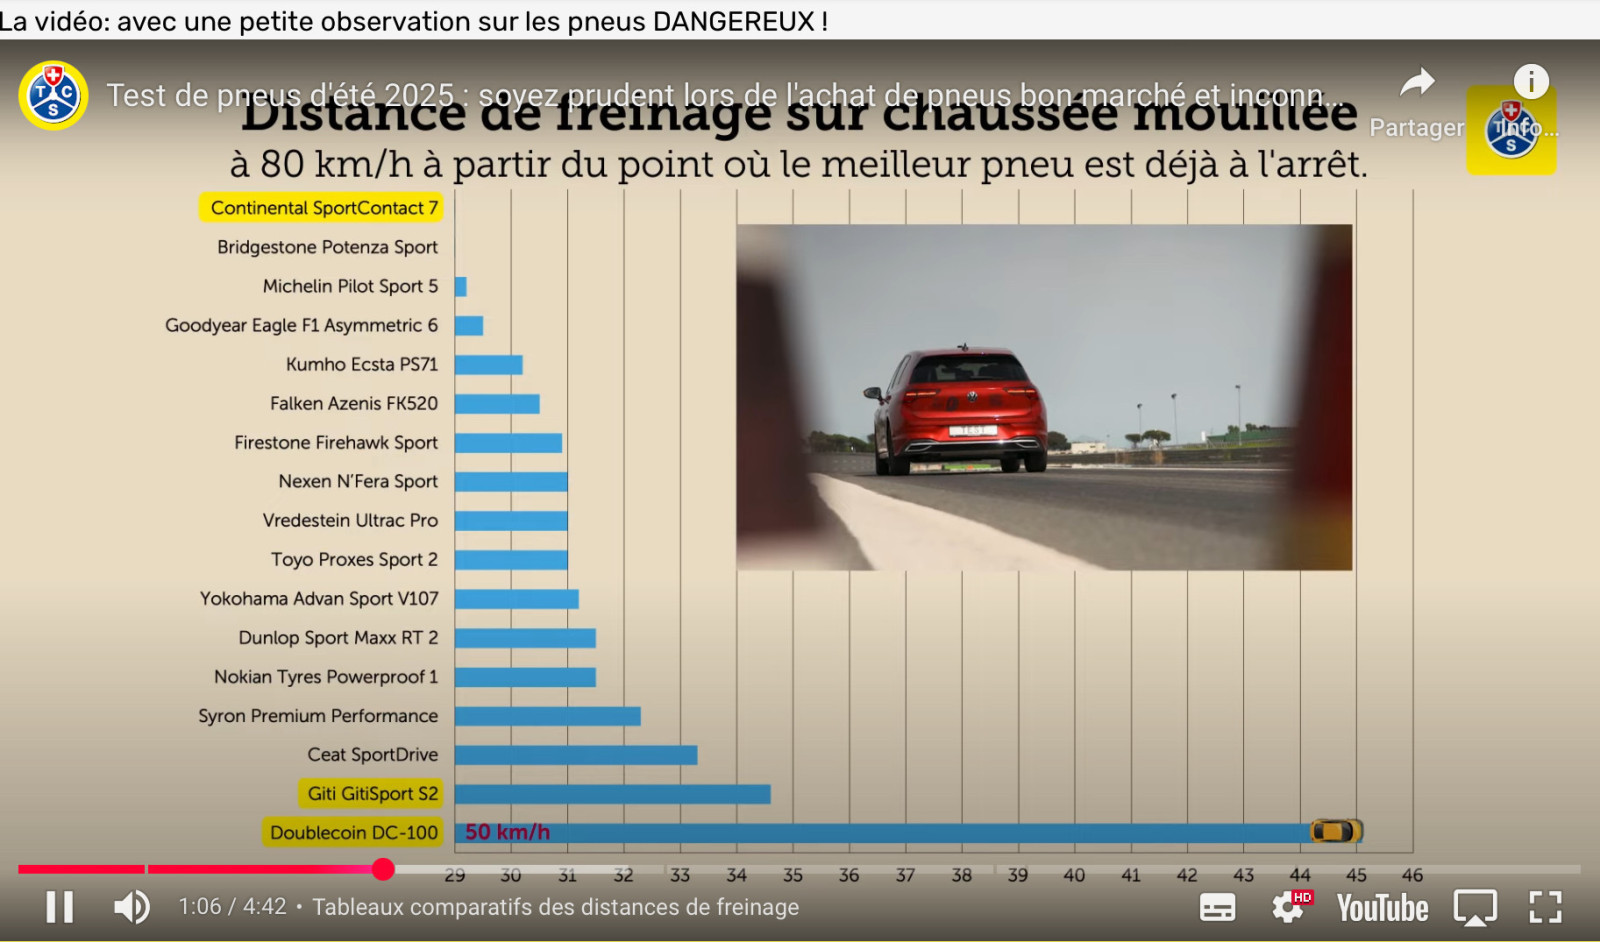The image size is (1600, 942).
Task: Click the 'Kumho Ecsta PS71' label
Action: click(x=362, y=364)
